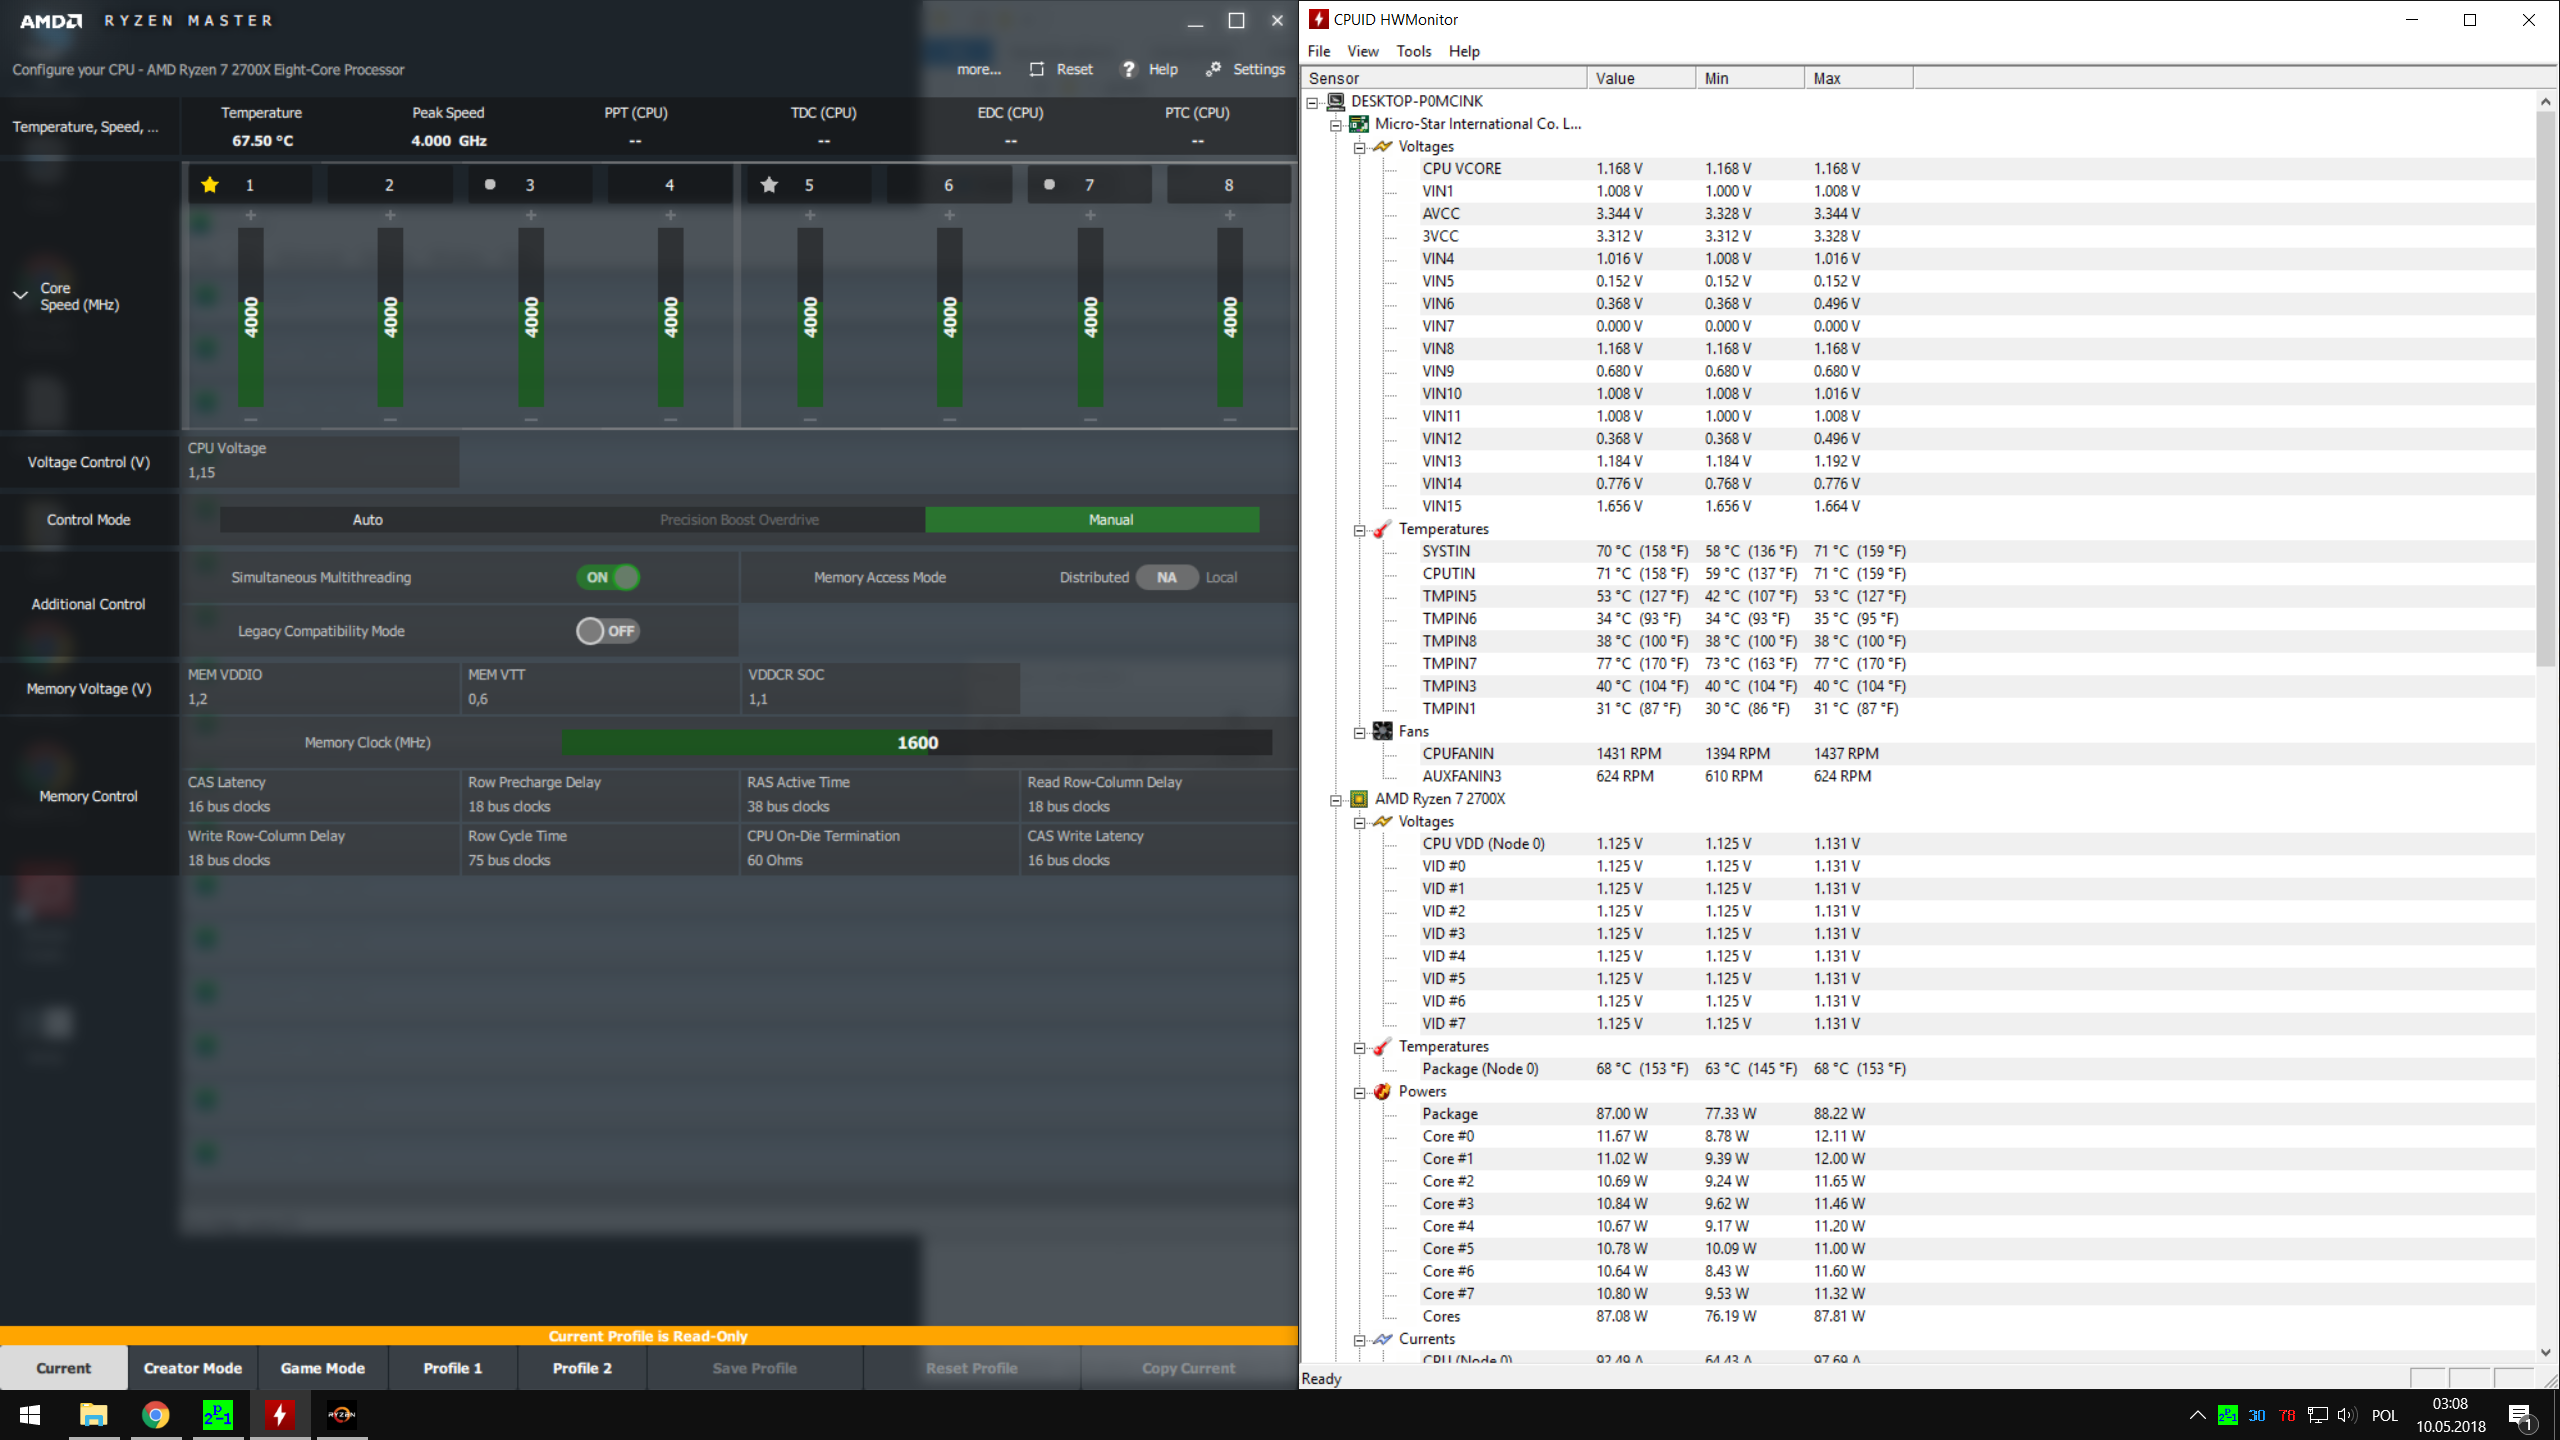2560x1440 pixels.
Task: Select Precision Boost Overdrive mode
Action: [x=739, y=520]
